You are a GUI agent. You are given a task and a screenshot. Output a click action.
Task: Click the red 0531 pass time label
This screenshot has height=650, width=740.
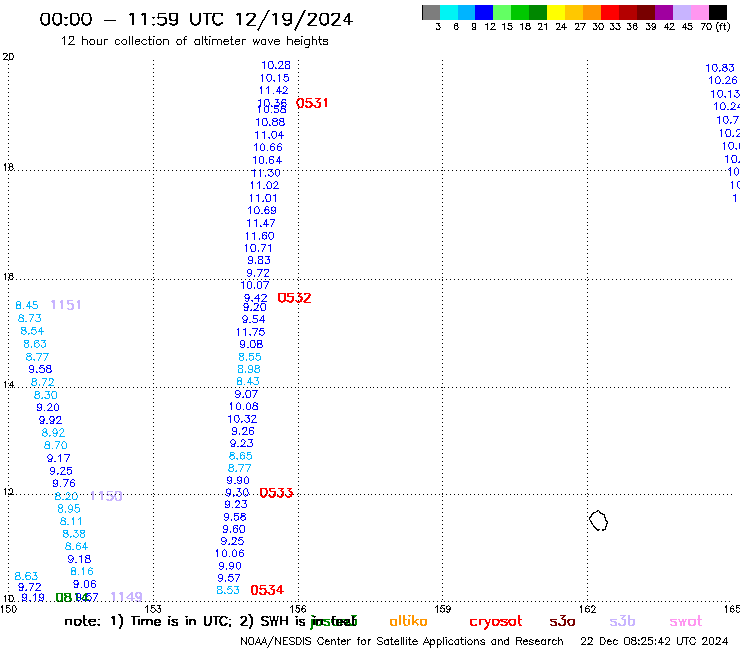(312, 103)
